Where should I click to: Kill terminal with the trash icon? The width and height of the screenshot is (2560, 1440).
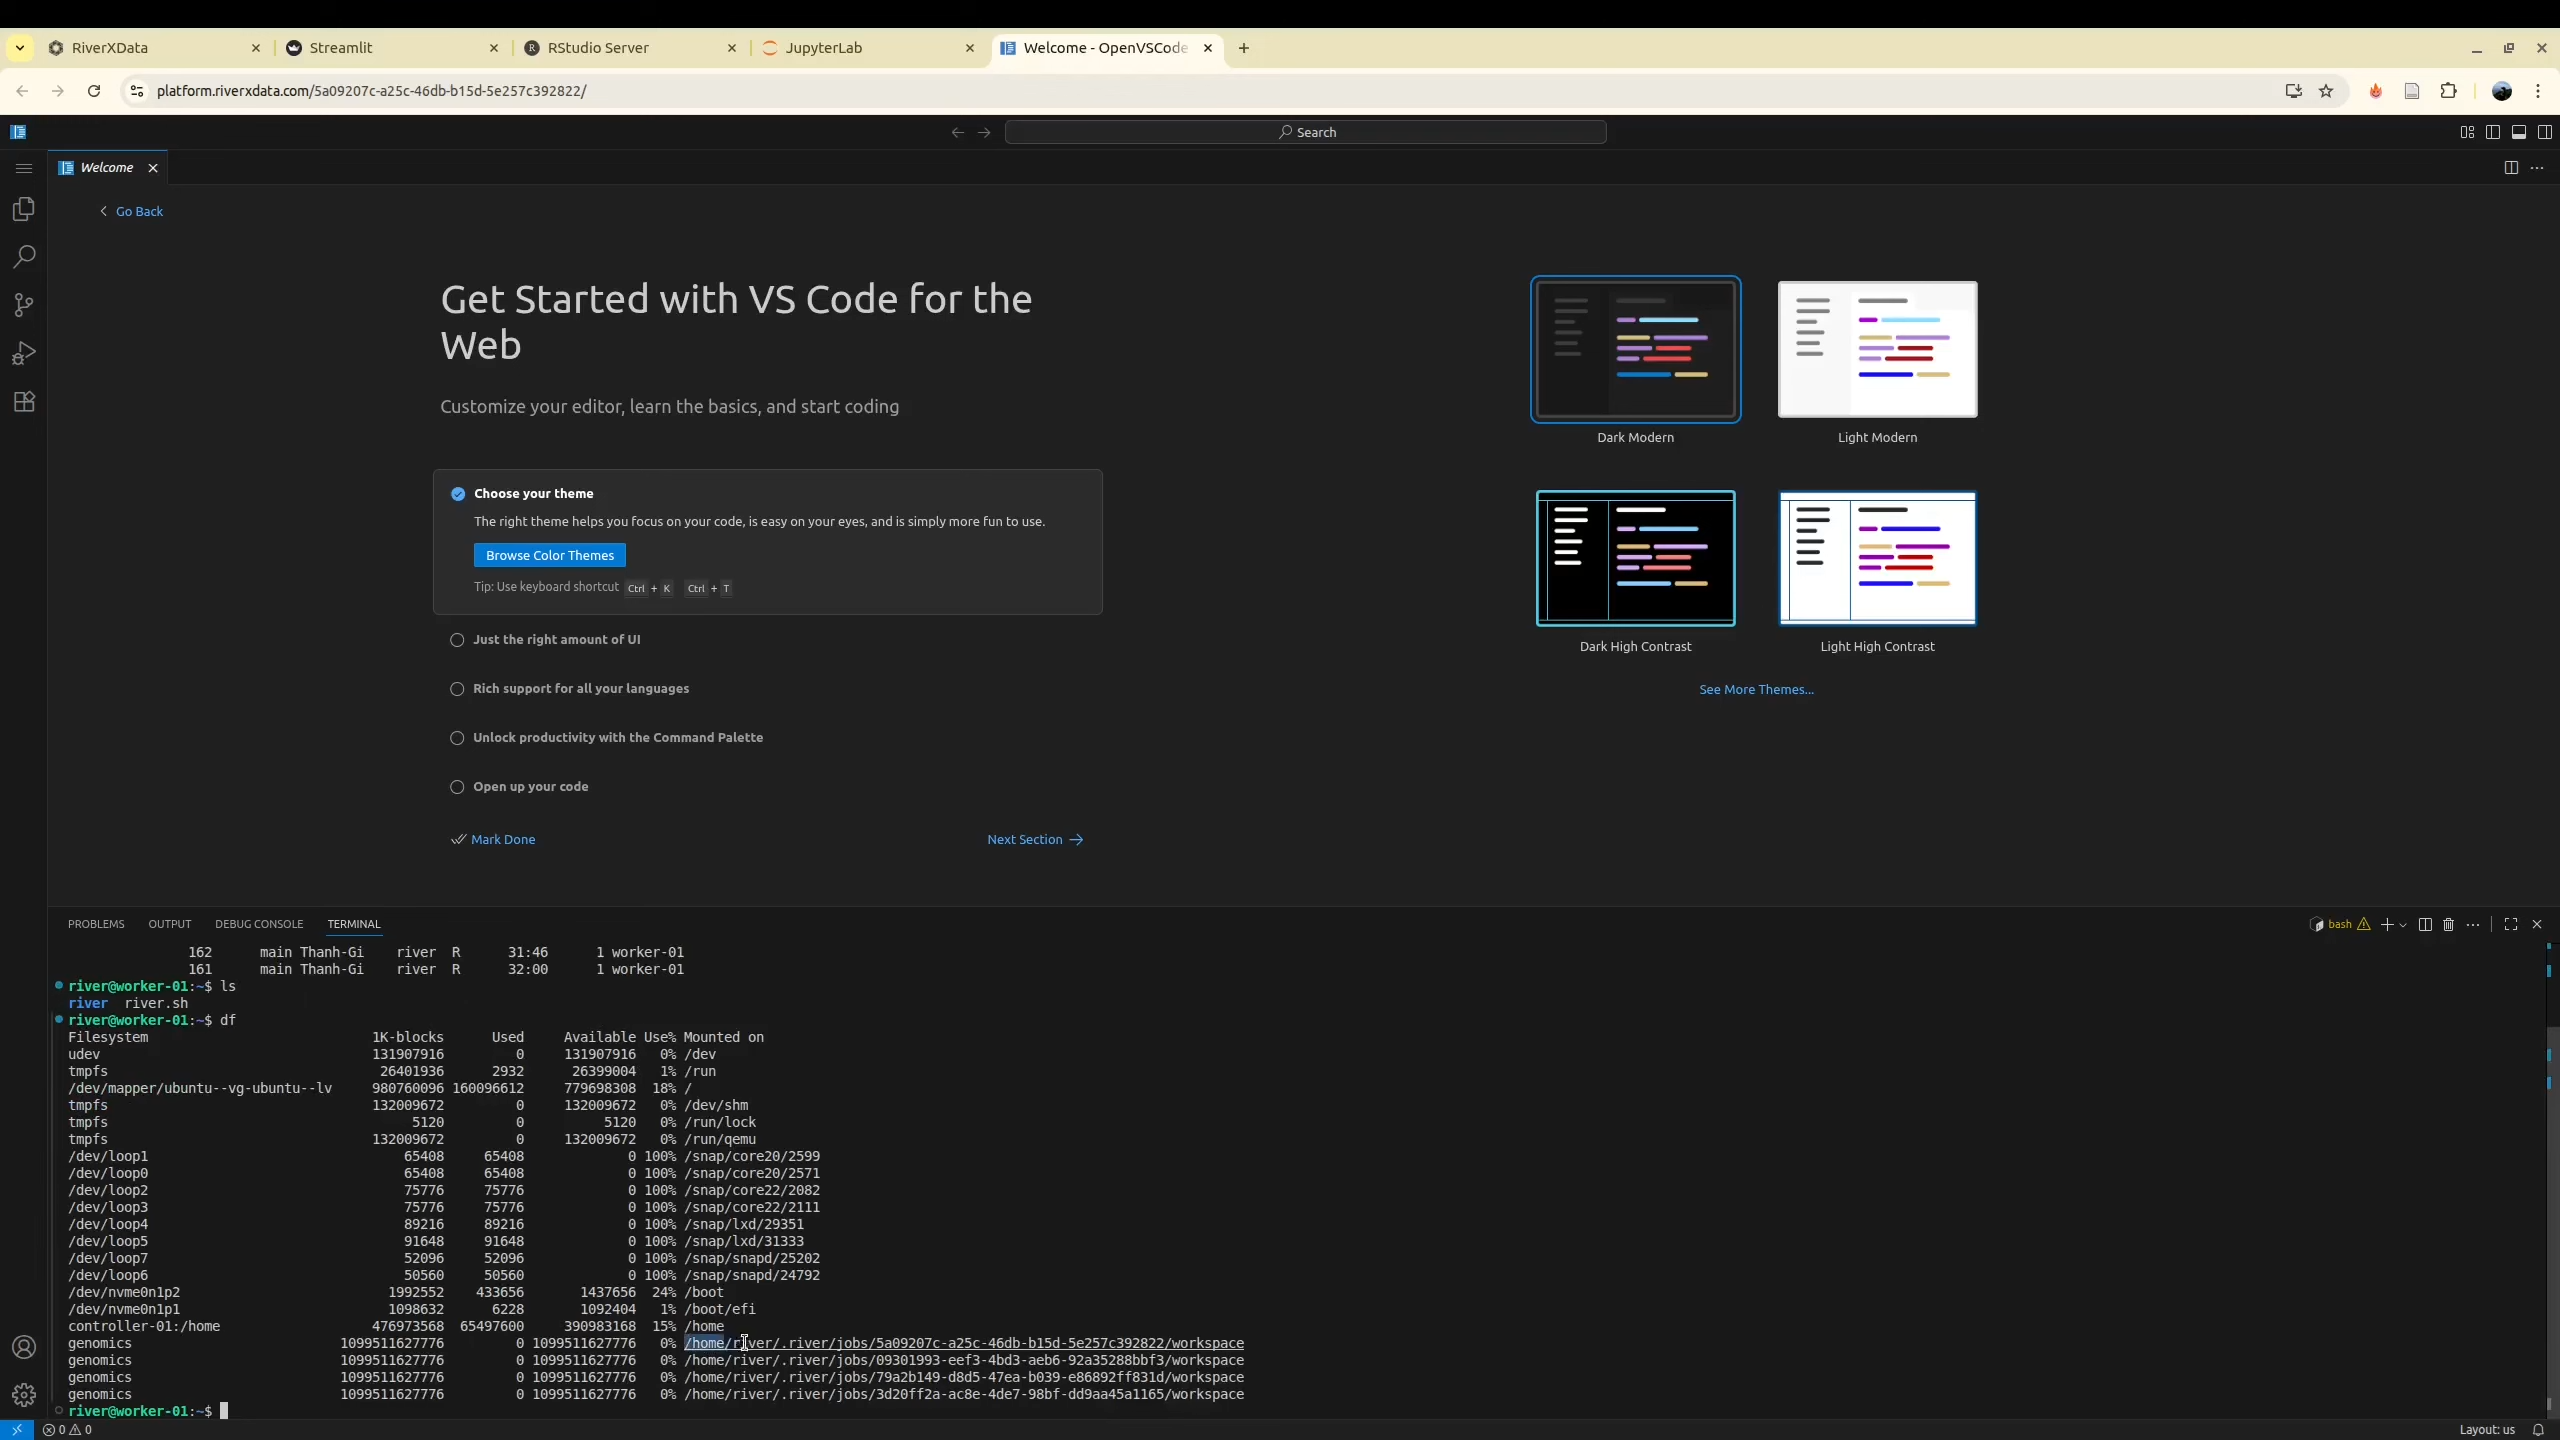click(x=2448, y=924)
